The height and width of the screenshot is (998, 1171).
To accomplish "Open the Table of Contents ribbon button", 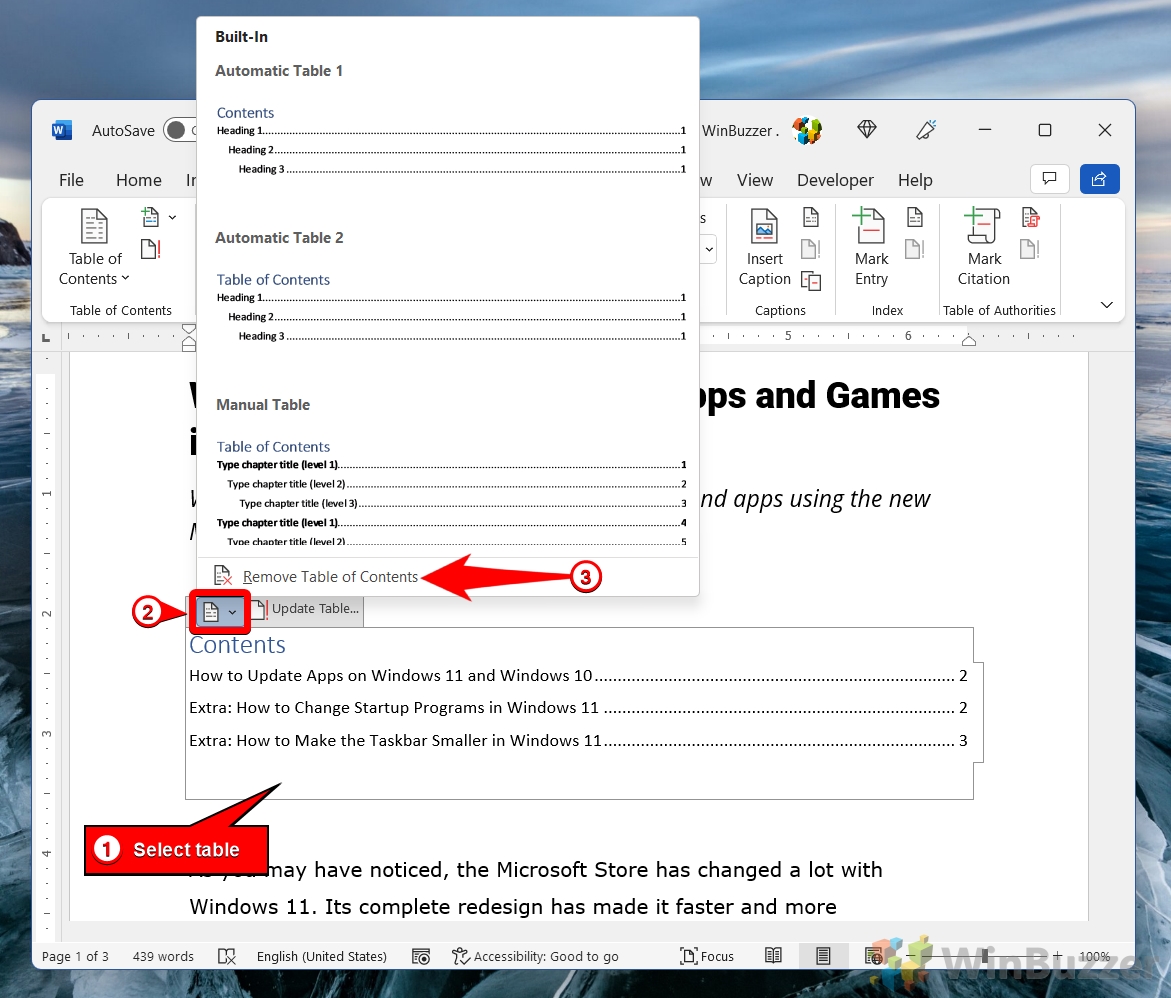I will click(x=95, y=247).
